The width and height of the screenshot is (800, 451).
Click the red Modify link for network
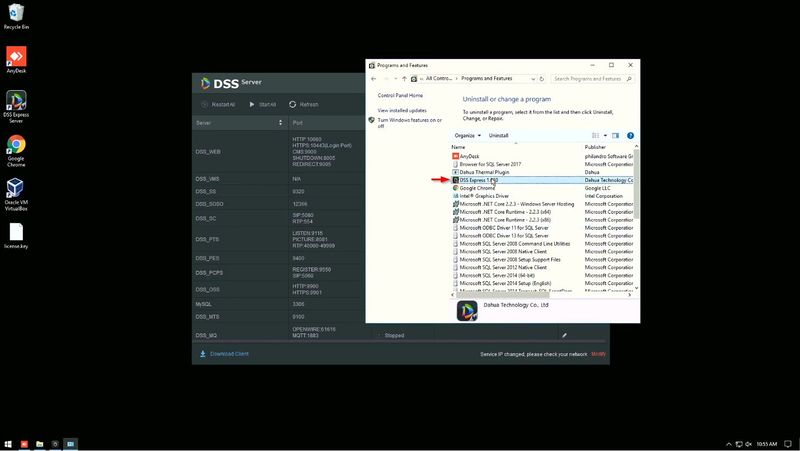click(598, 354)
